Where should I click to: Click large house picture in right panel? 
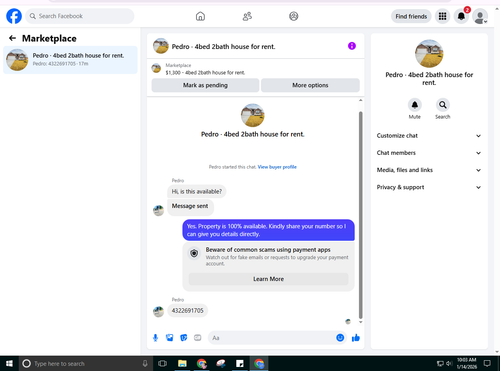coord(429,54)
